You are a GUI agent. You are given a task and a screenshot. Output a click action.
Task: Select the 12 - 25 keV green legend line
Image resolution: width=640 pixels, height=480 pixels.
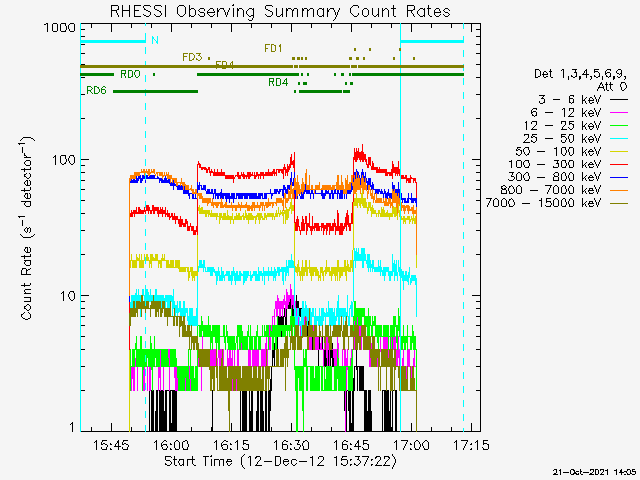coord(619,125)
